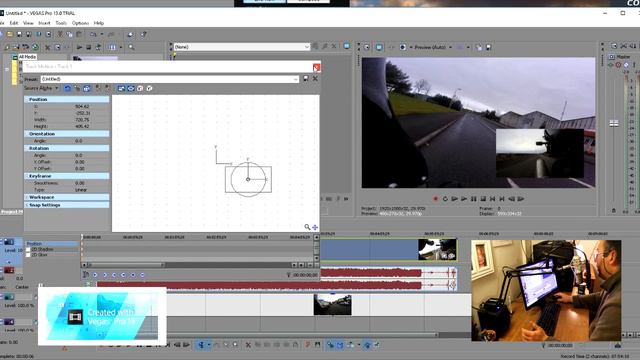Delete the Track Motion preset
640x360 pixels.
(x=315, y=78)
